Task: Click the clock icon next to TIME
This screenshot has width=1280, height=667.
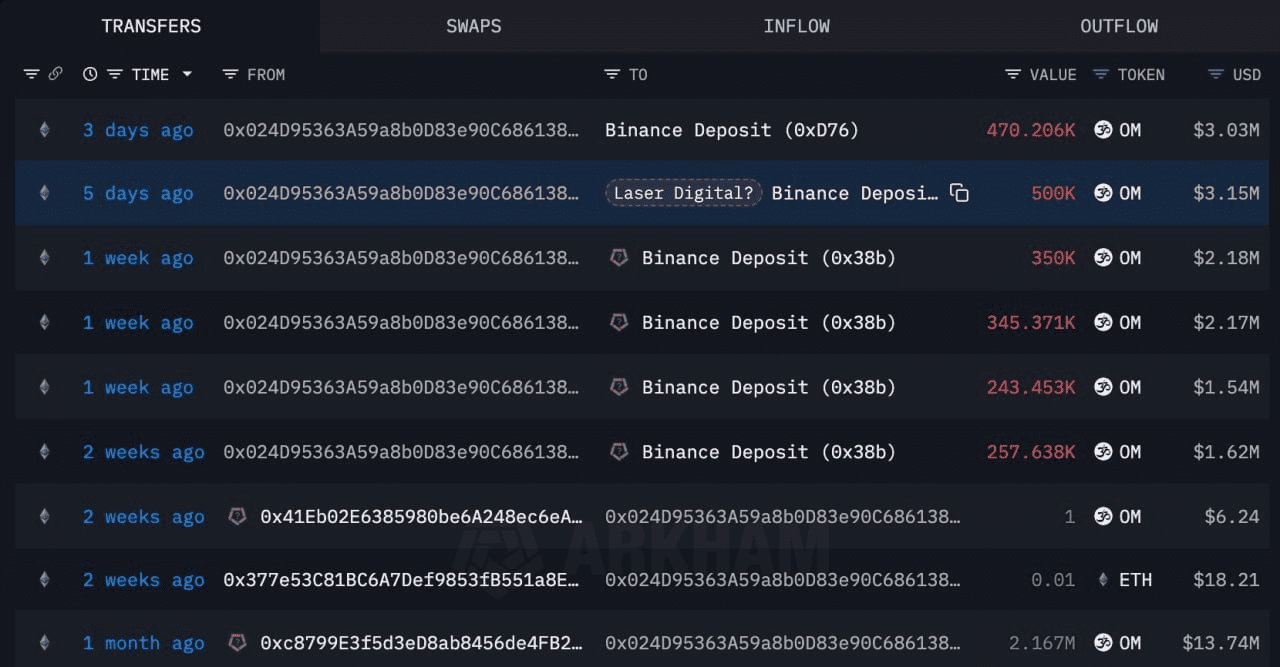Action: [x=90, y=74]
